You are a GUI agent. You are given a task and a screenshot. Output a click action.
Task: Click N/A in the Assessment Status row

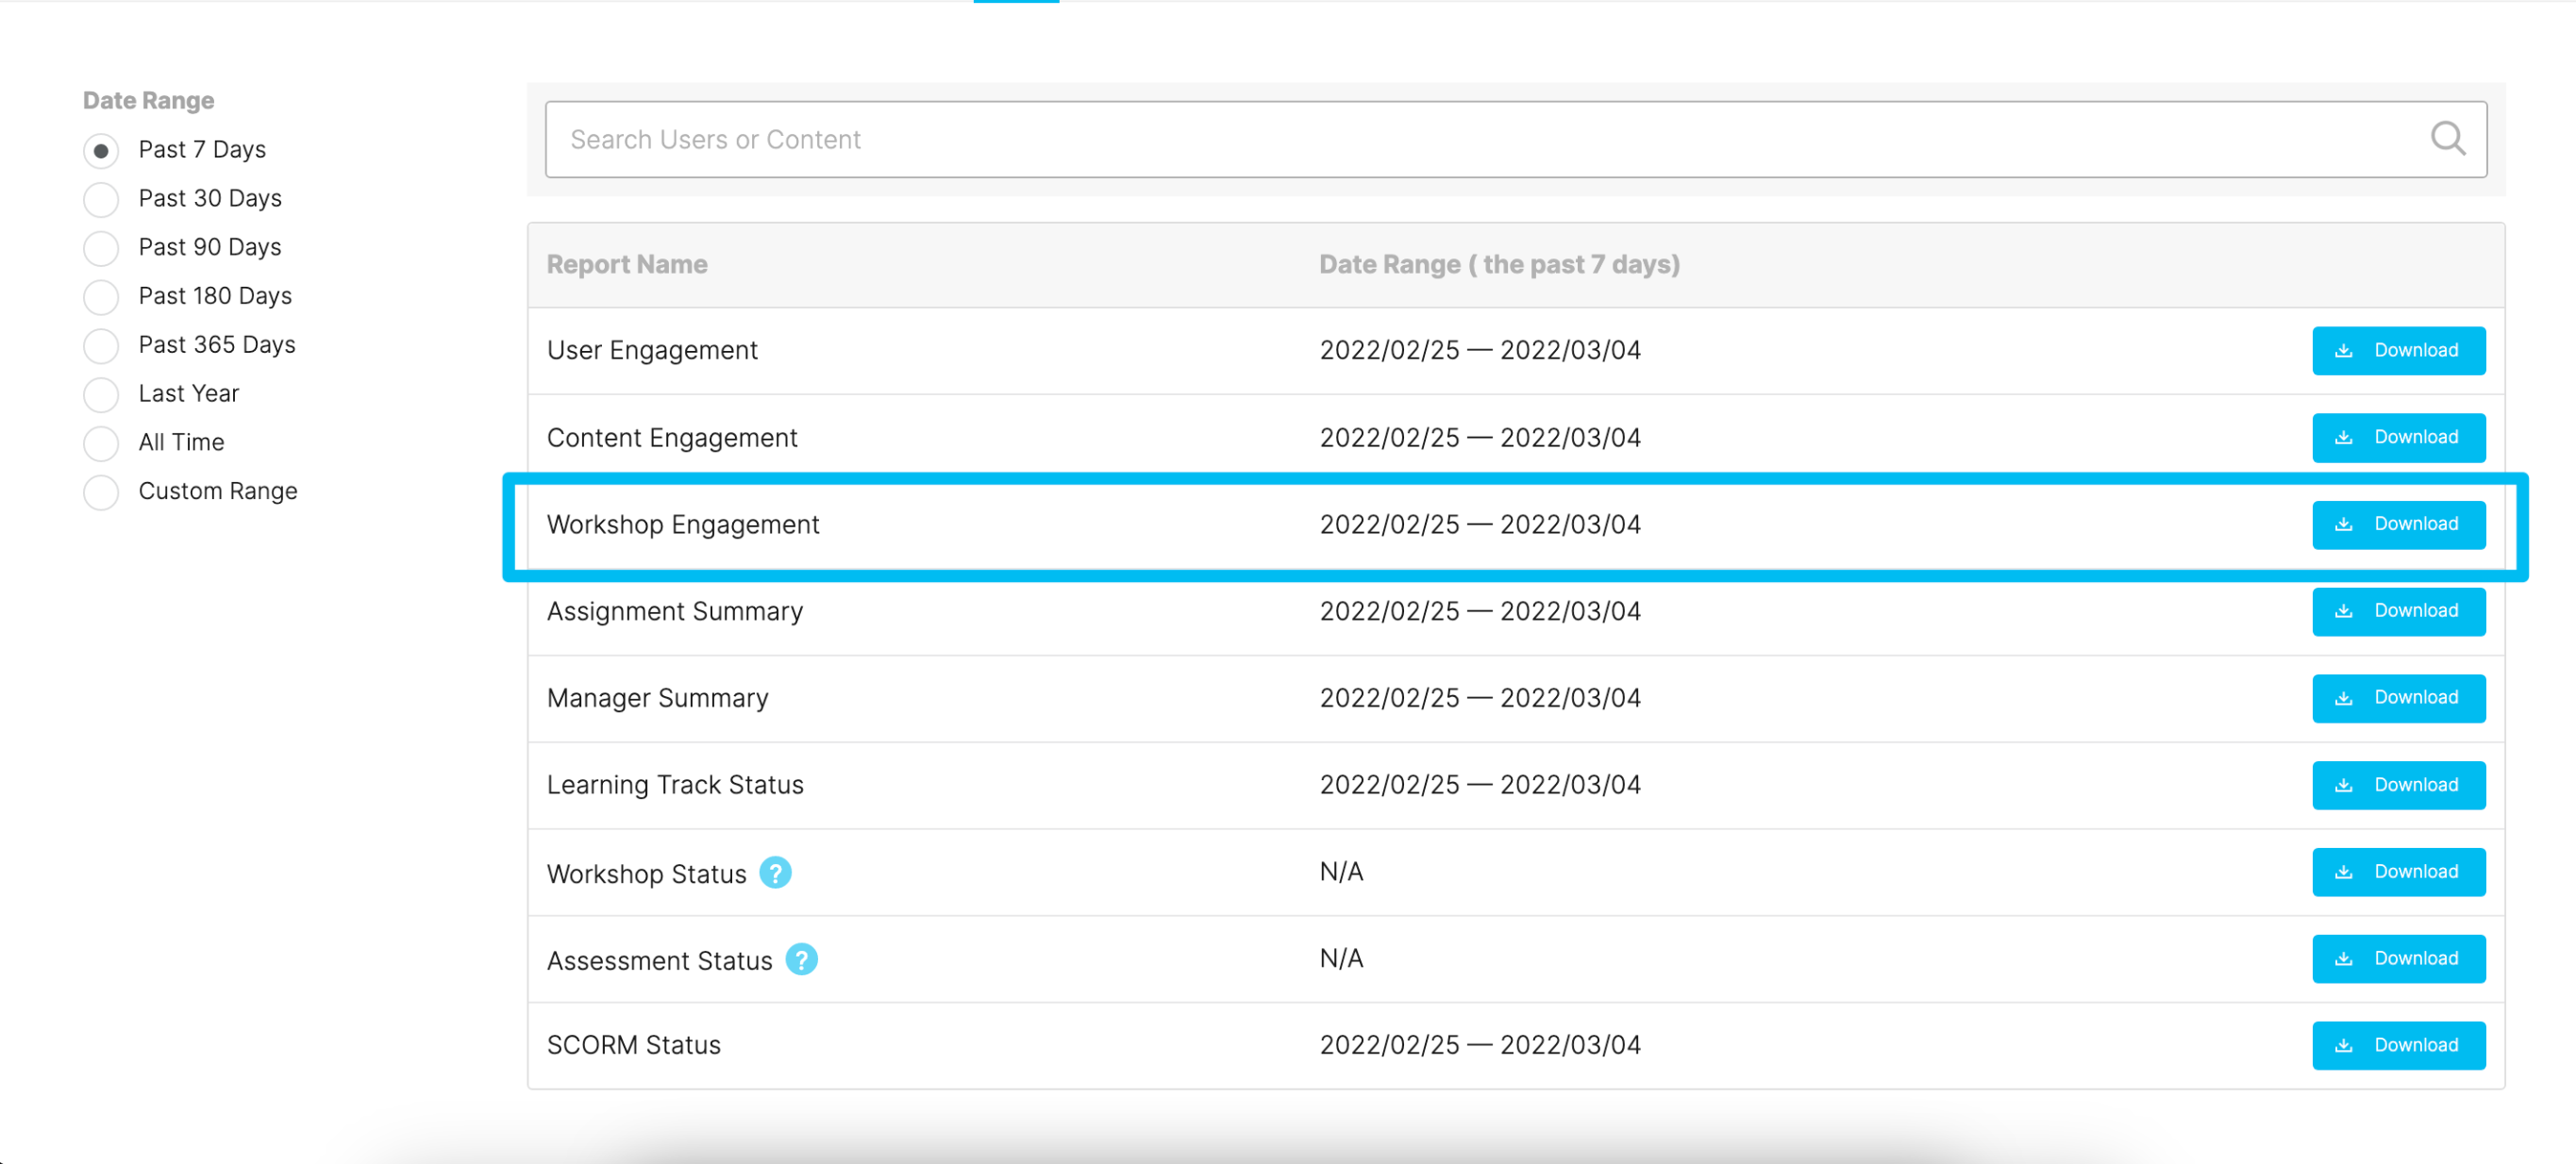tap(1341, 958)
